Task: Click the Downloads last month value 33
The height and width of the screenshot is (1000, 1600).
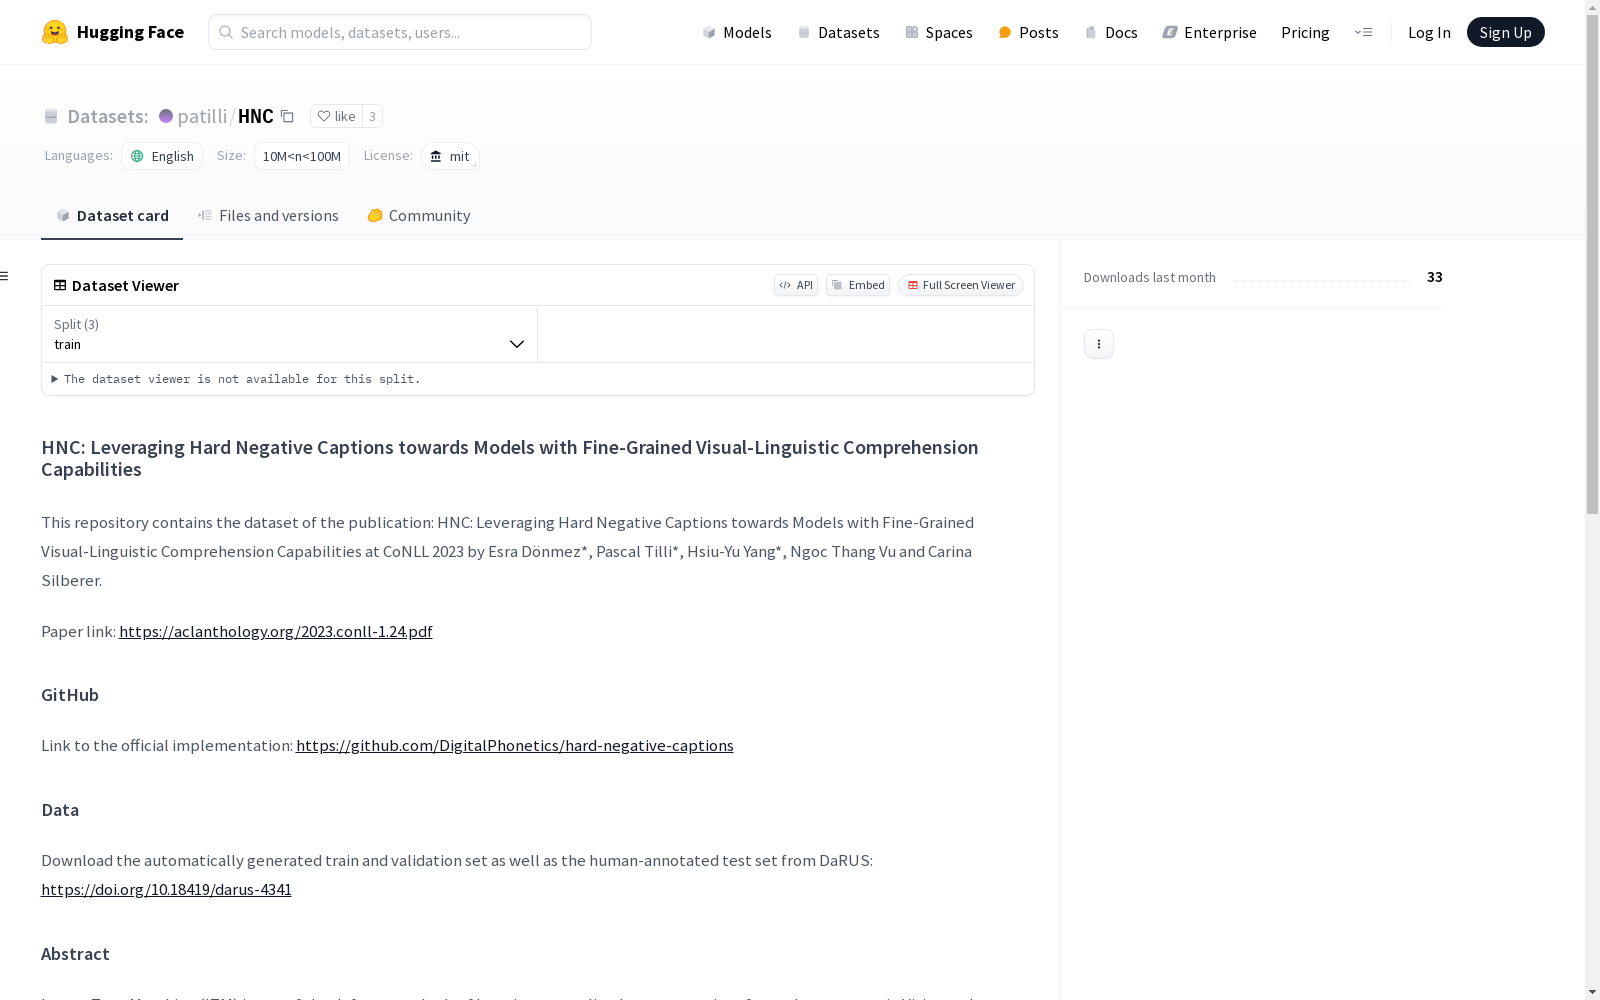Action: [x=1435, y=277]
